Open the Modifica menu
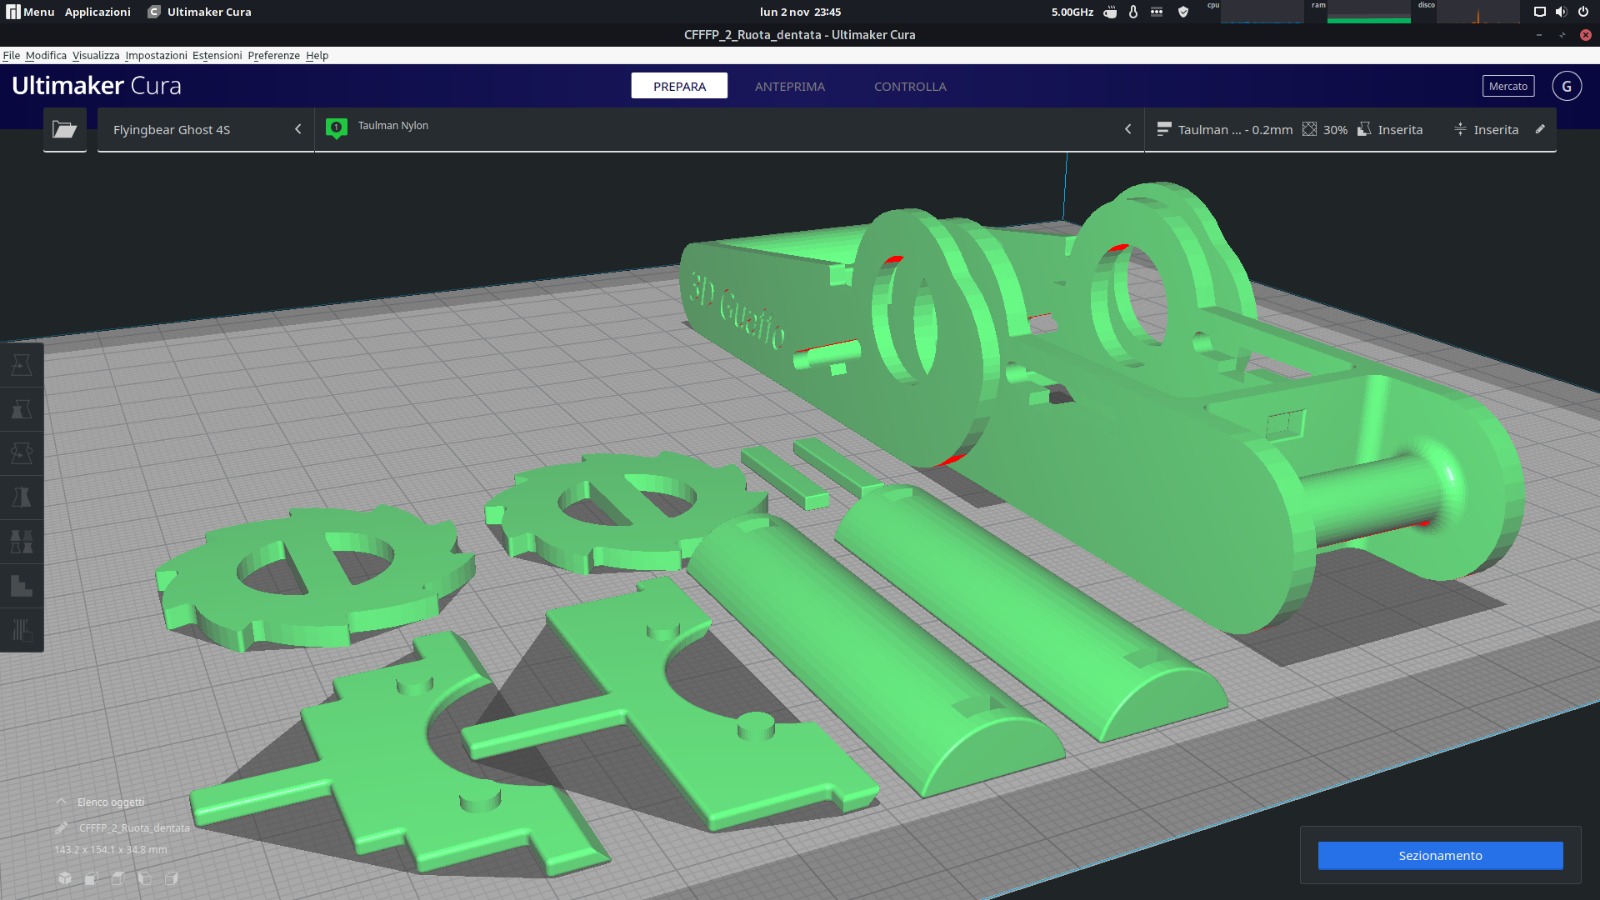 [x=46, y=55]
